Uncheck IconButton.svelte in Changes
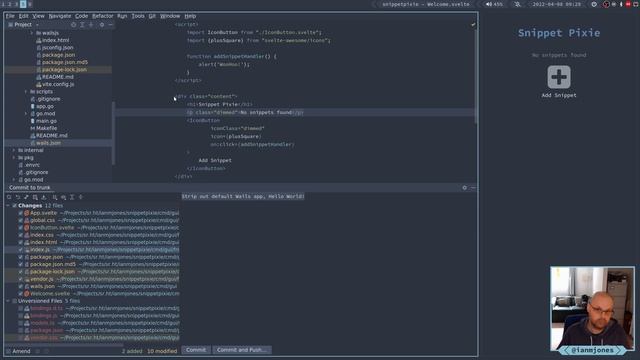This screenshot has width=640, height=360. [20, 228]
